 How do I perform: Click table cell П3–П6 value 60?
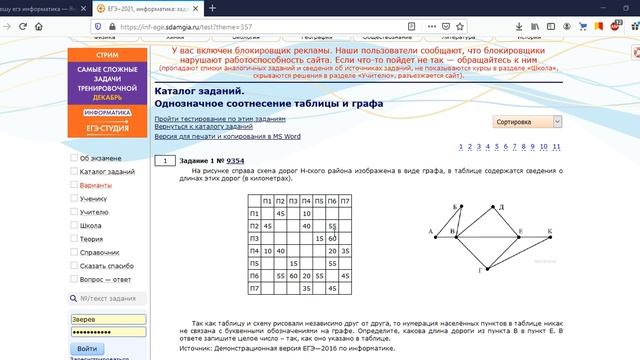[x=332, y=238]
